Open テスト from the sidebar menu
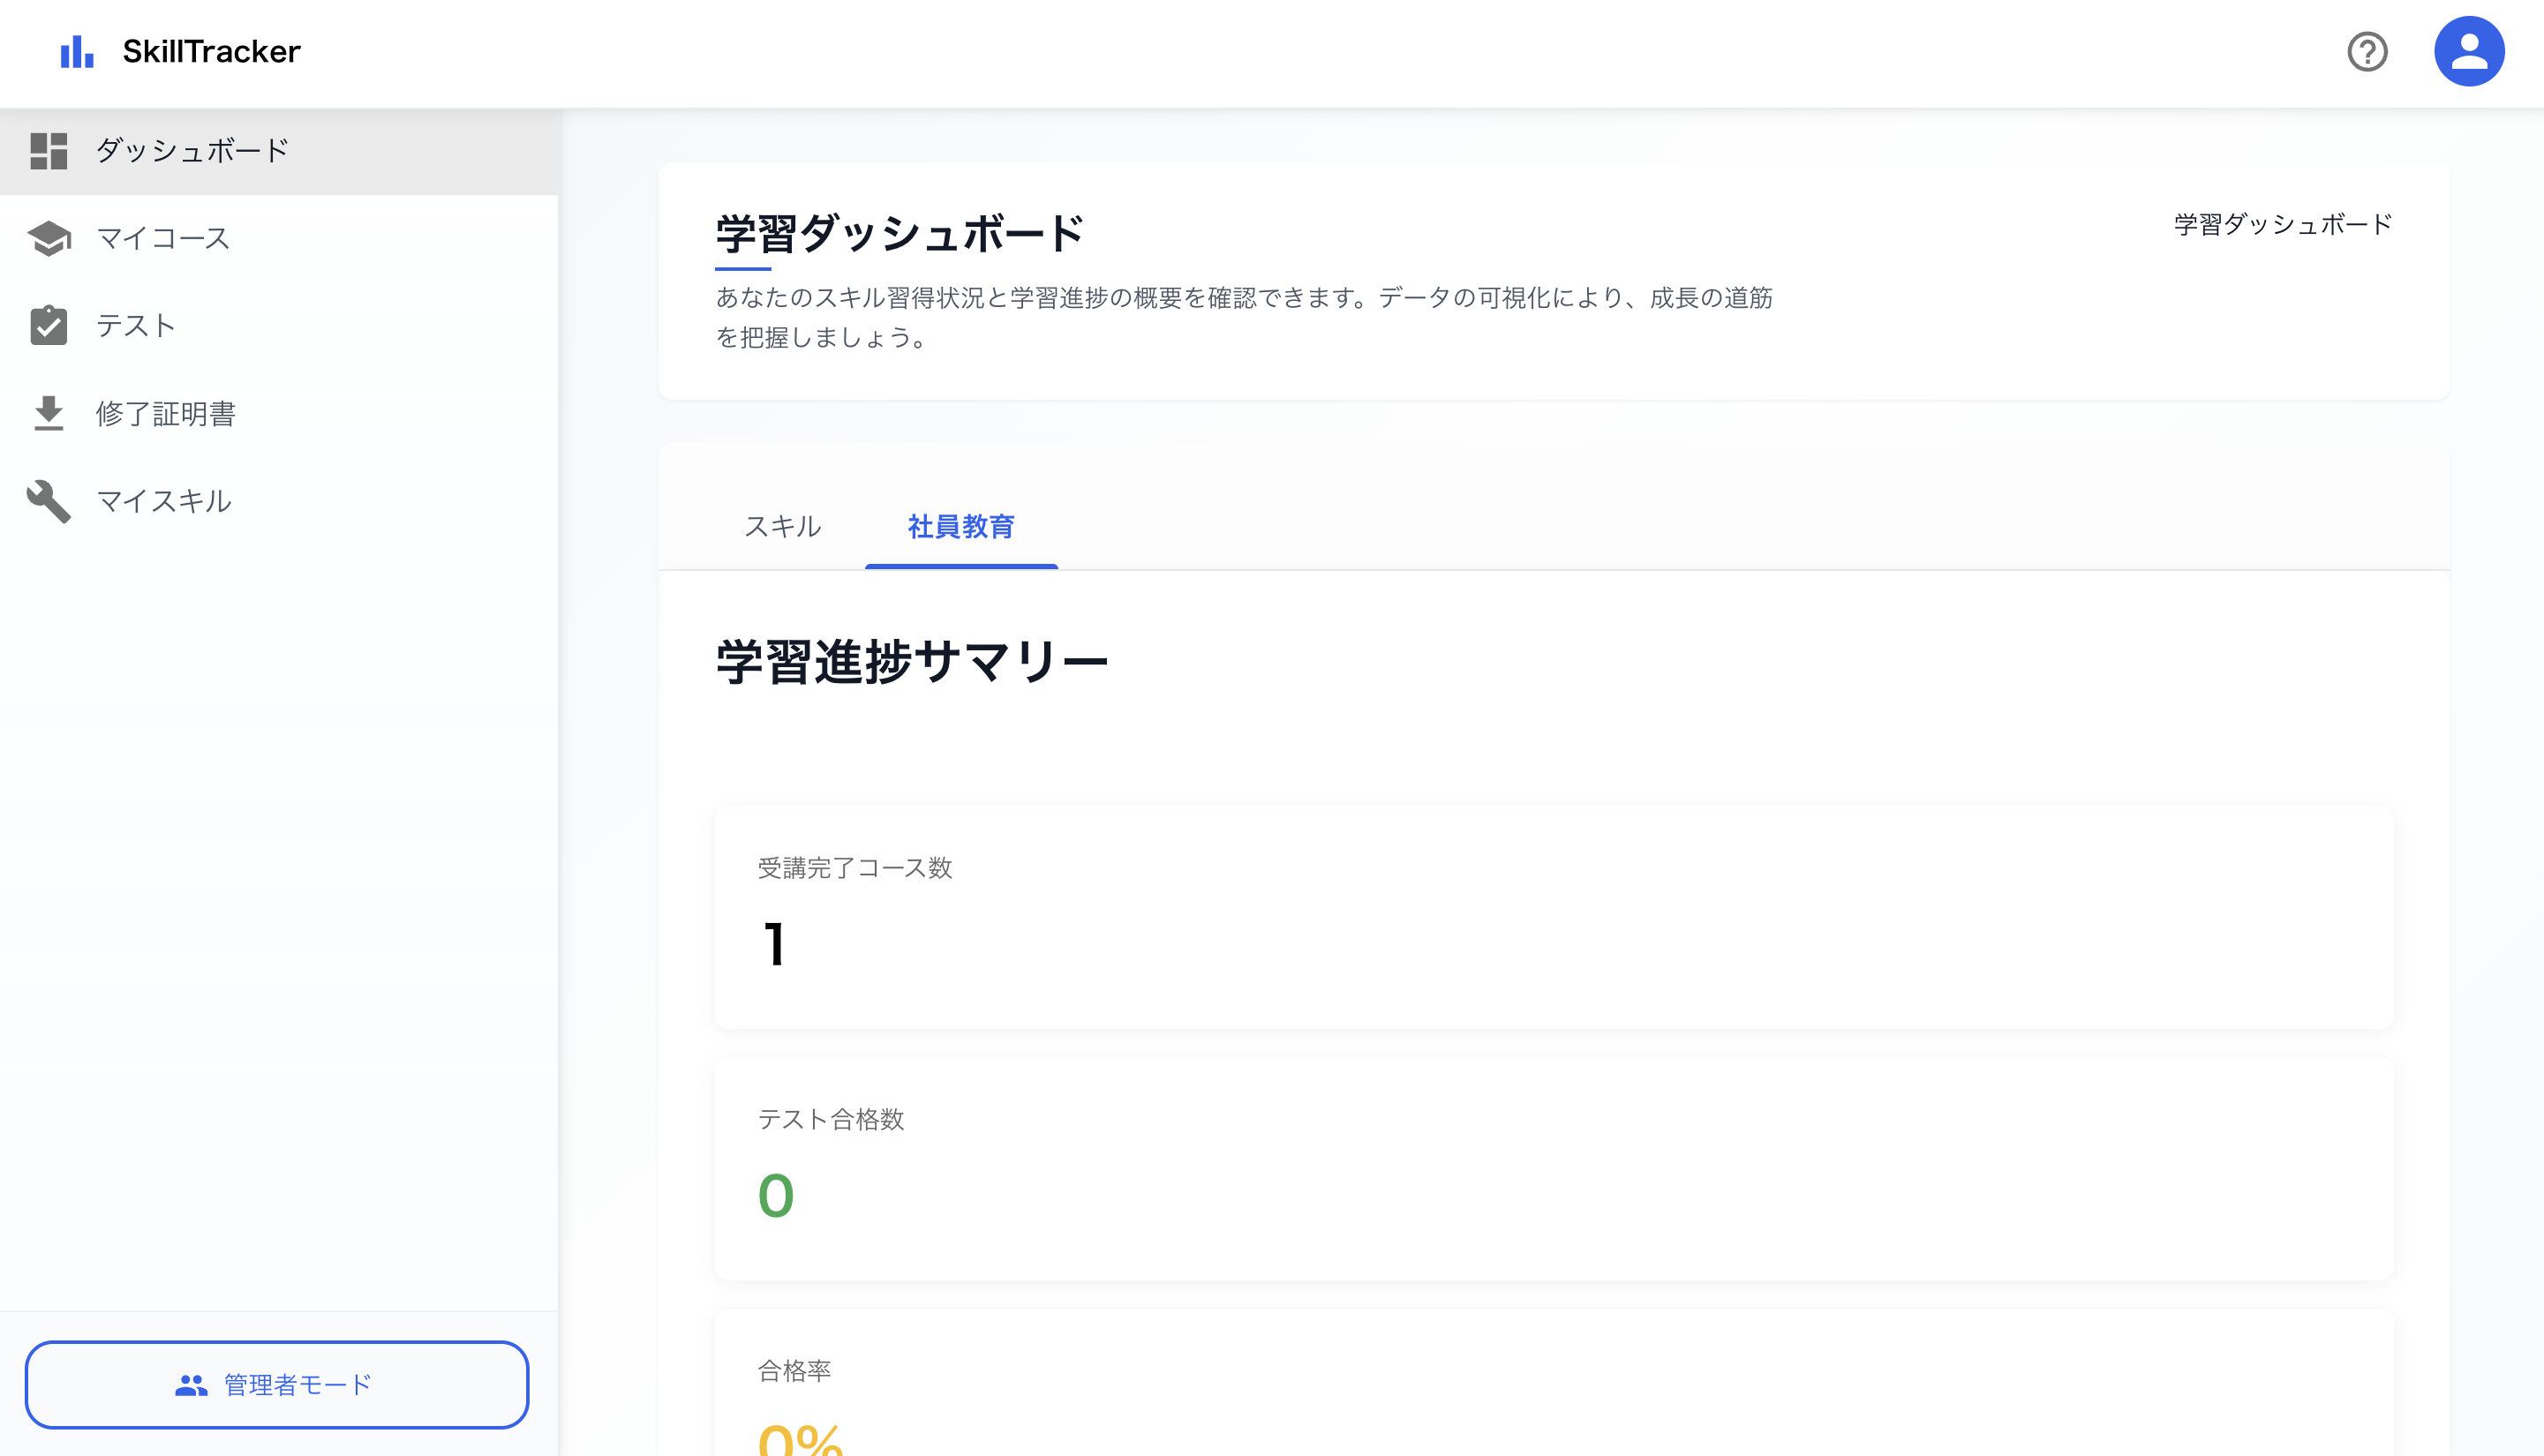 coord(136,325)
